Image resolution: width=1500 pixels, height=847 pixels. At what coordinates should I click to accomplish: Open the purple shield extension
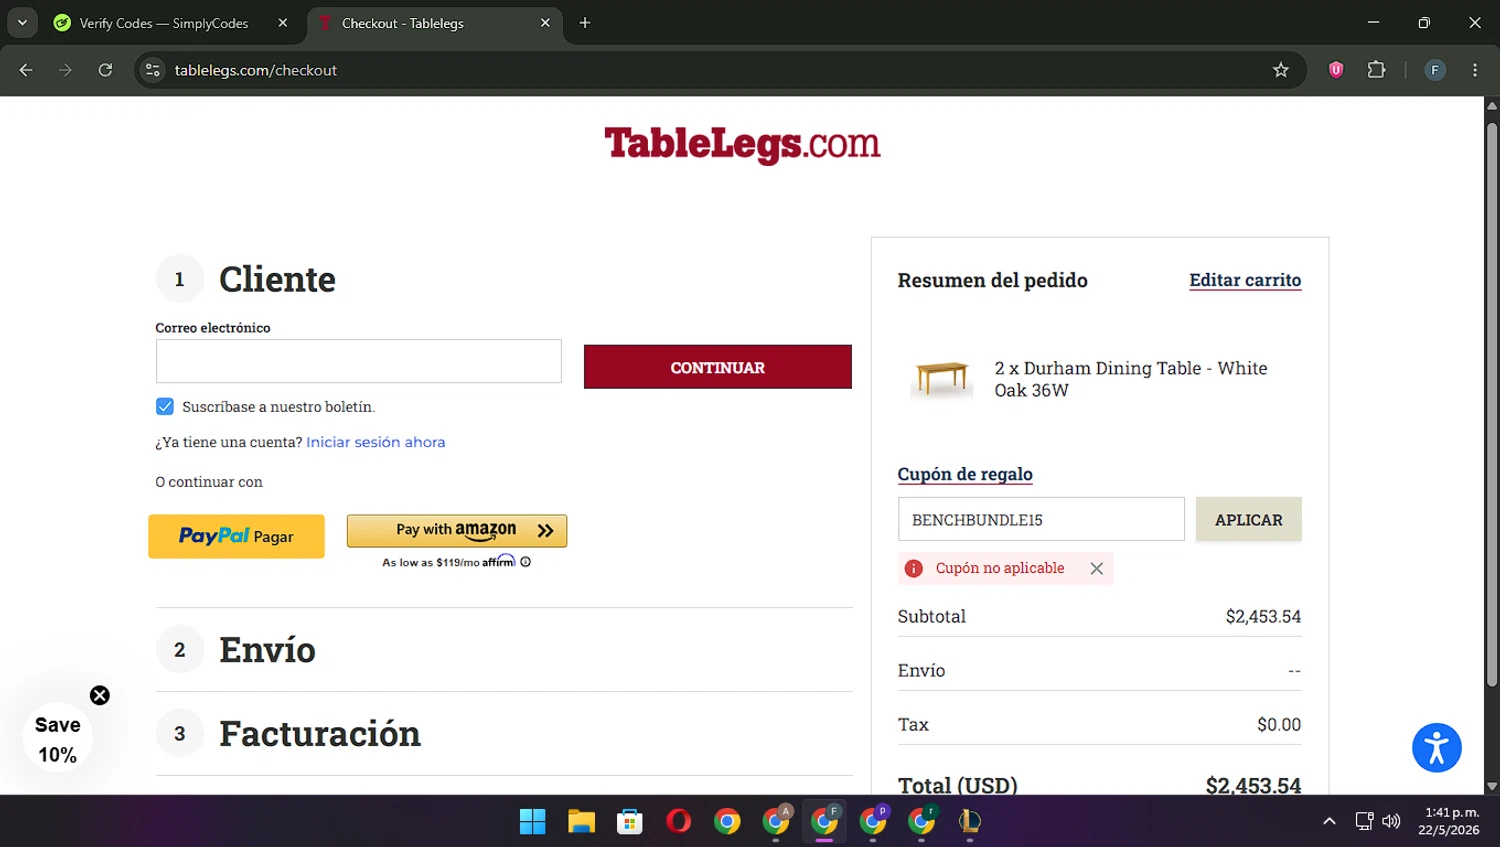pos(1336,70)
